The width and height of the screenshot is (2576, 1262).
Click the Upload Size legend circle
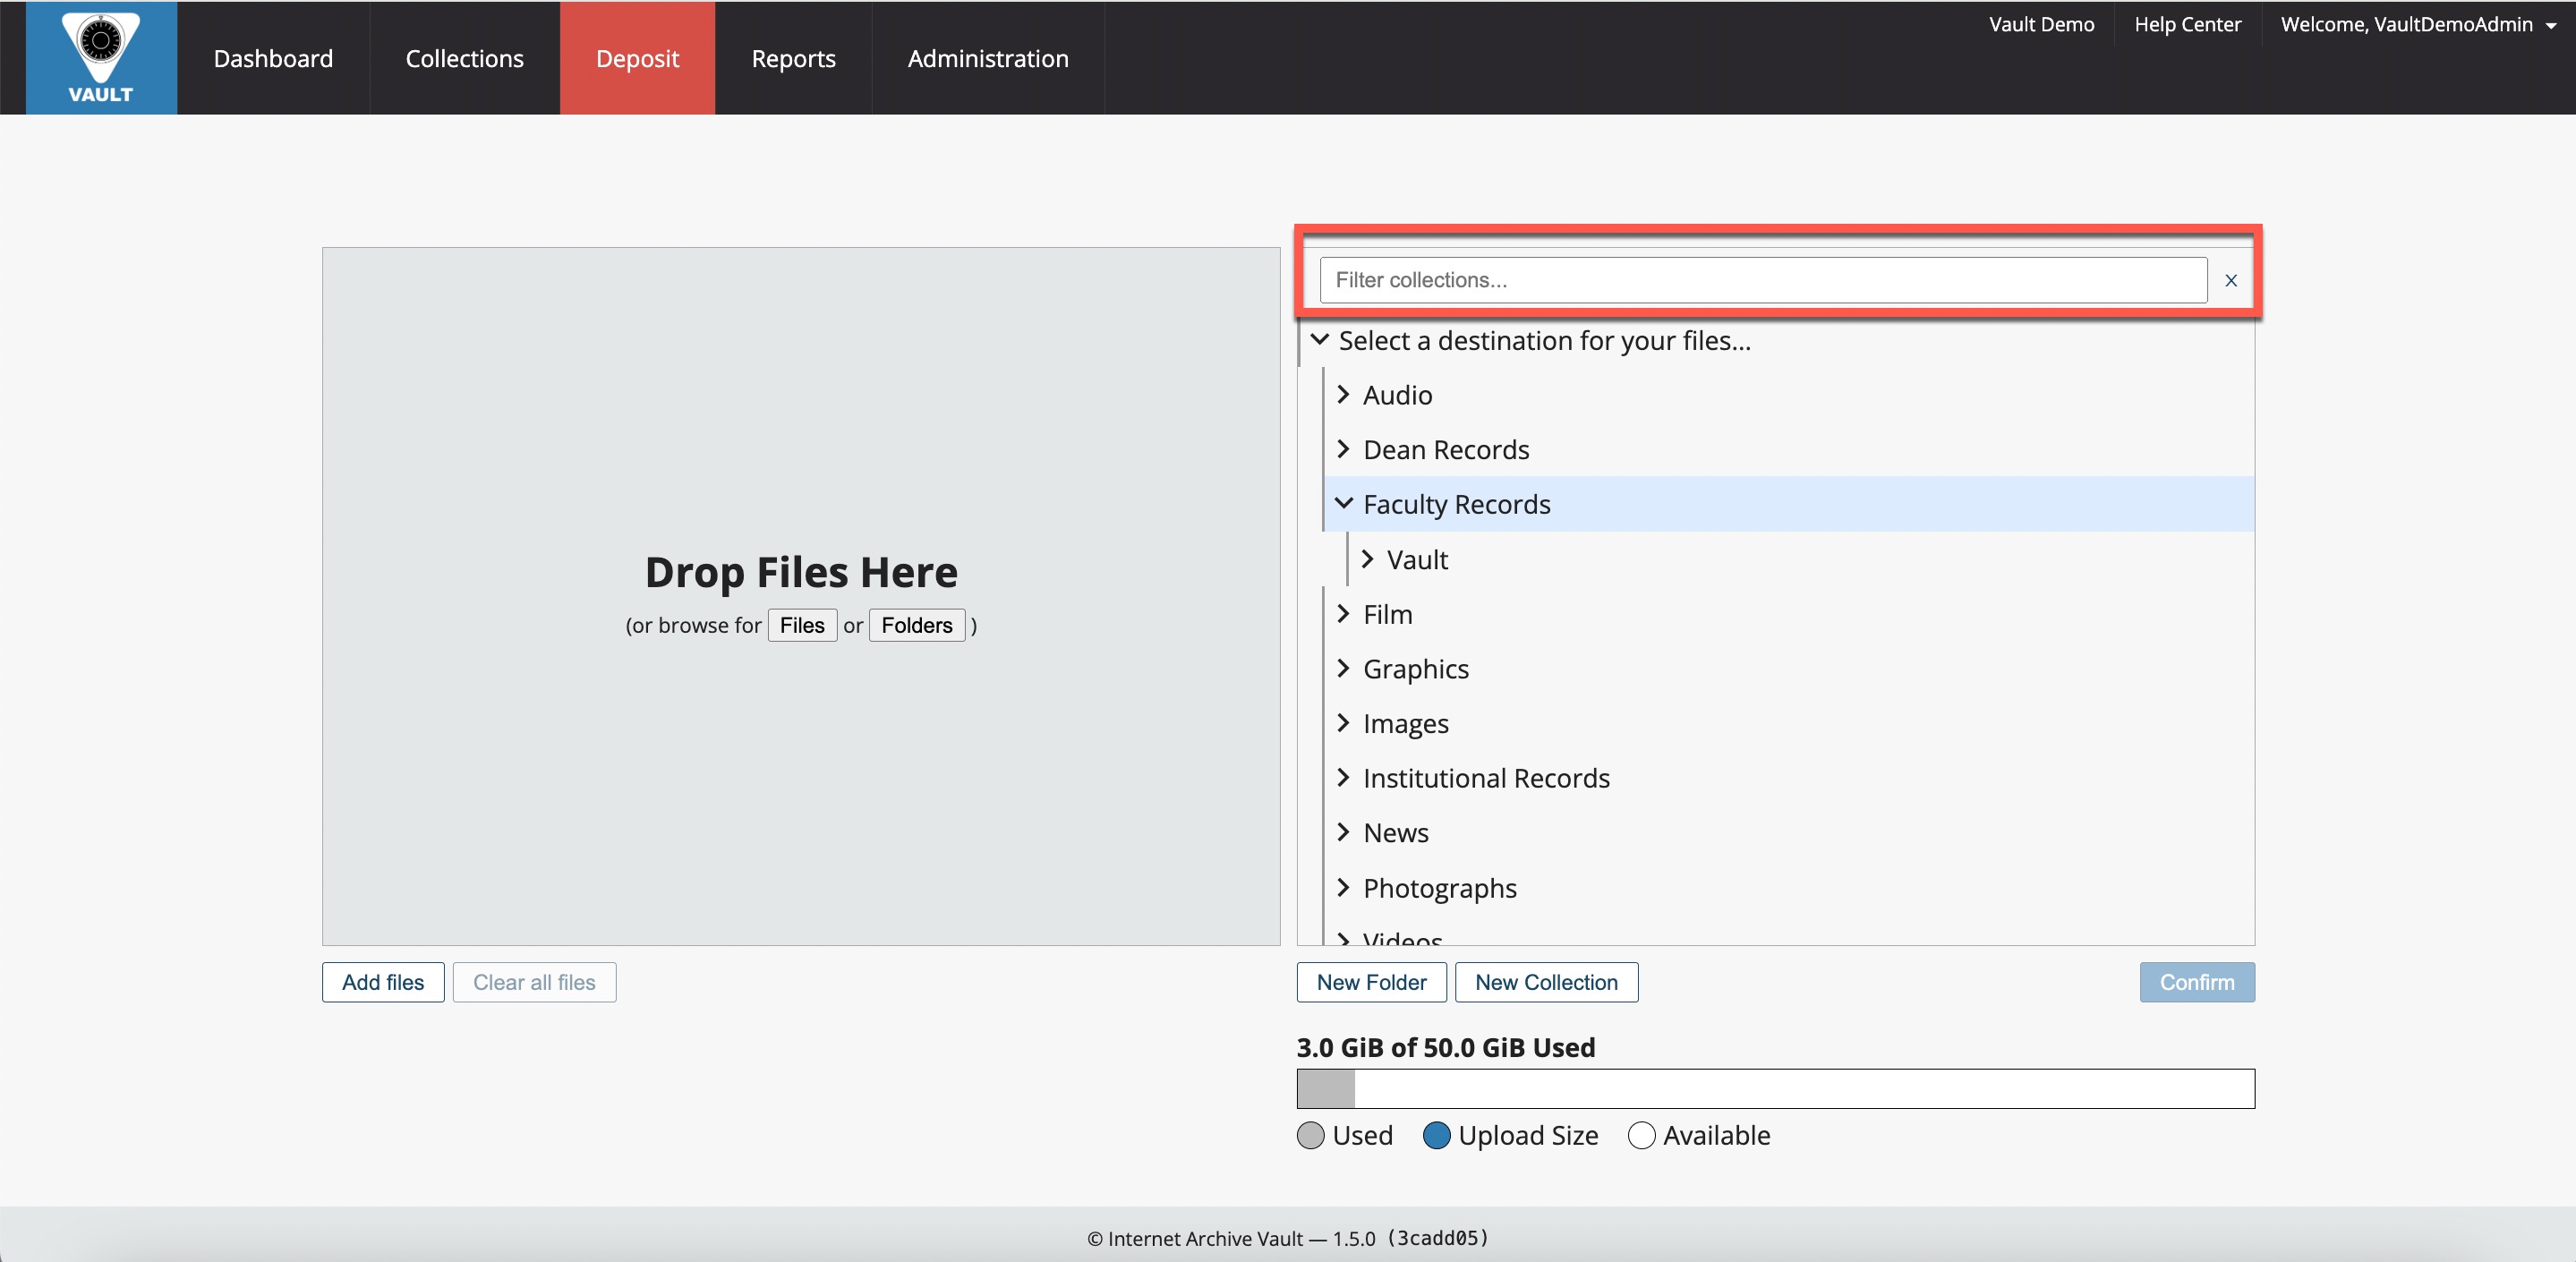(x=1436, y=1135)
